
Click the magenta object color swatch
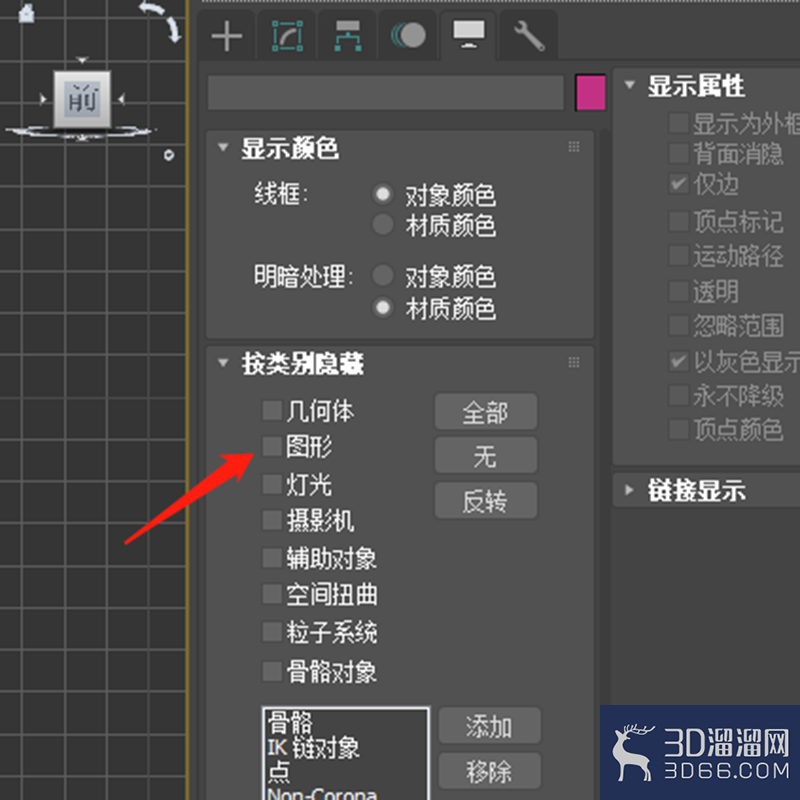[x=590, y=92]
